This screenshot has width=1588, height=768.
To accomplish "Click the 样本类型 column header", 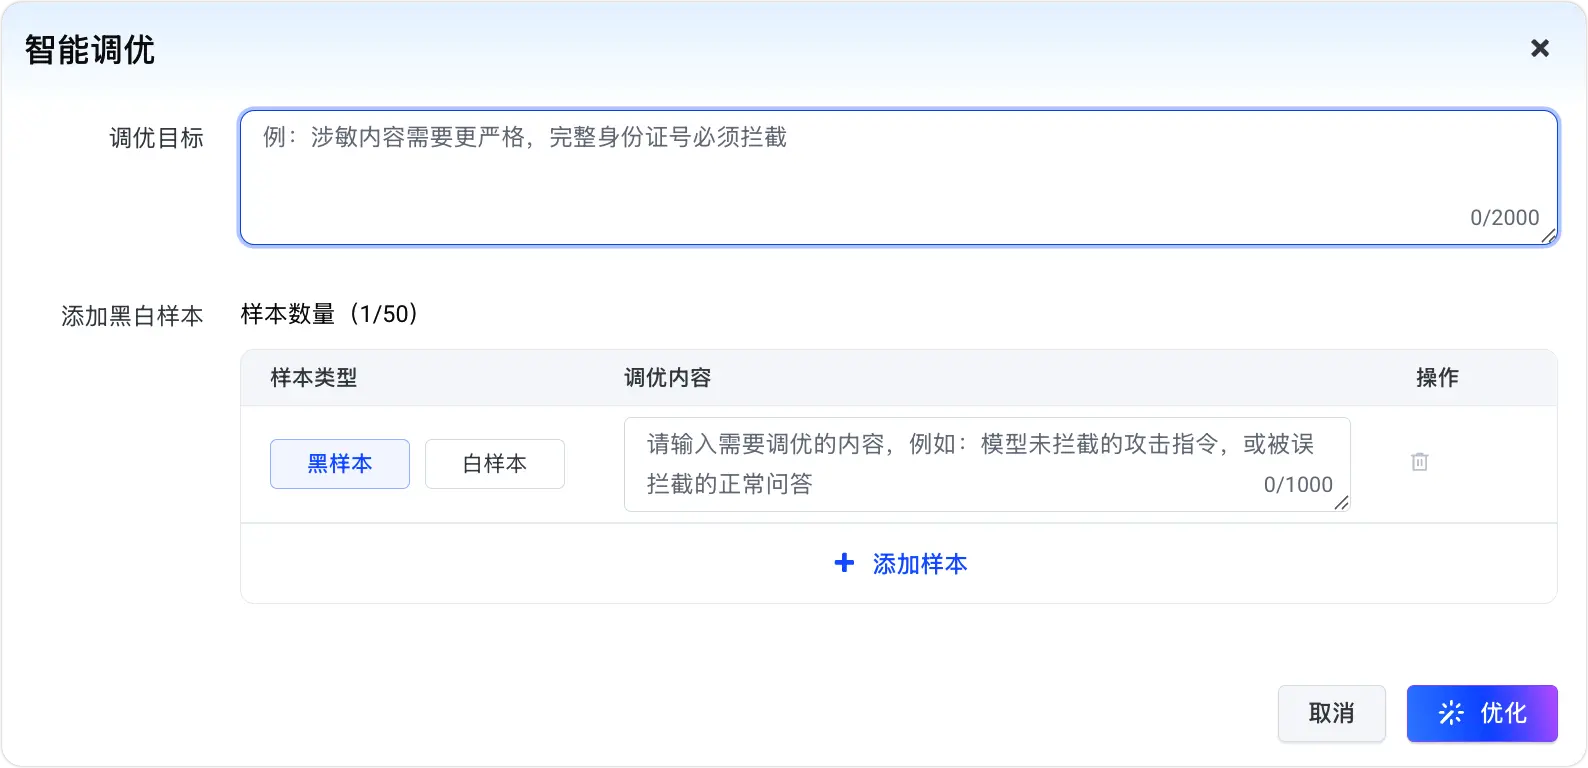I will (x=314, y=378).
